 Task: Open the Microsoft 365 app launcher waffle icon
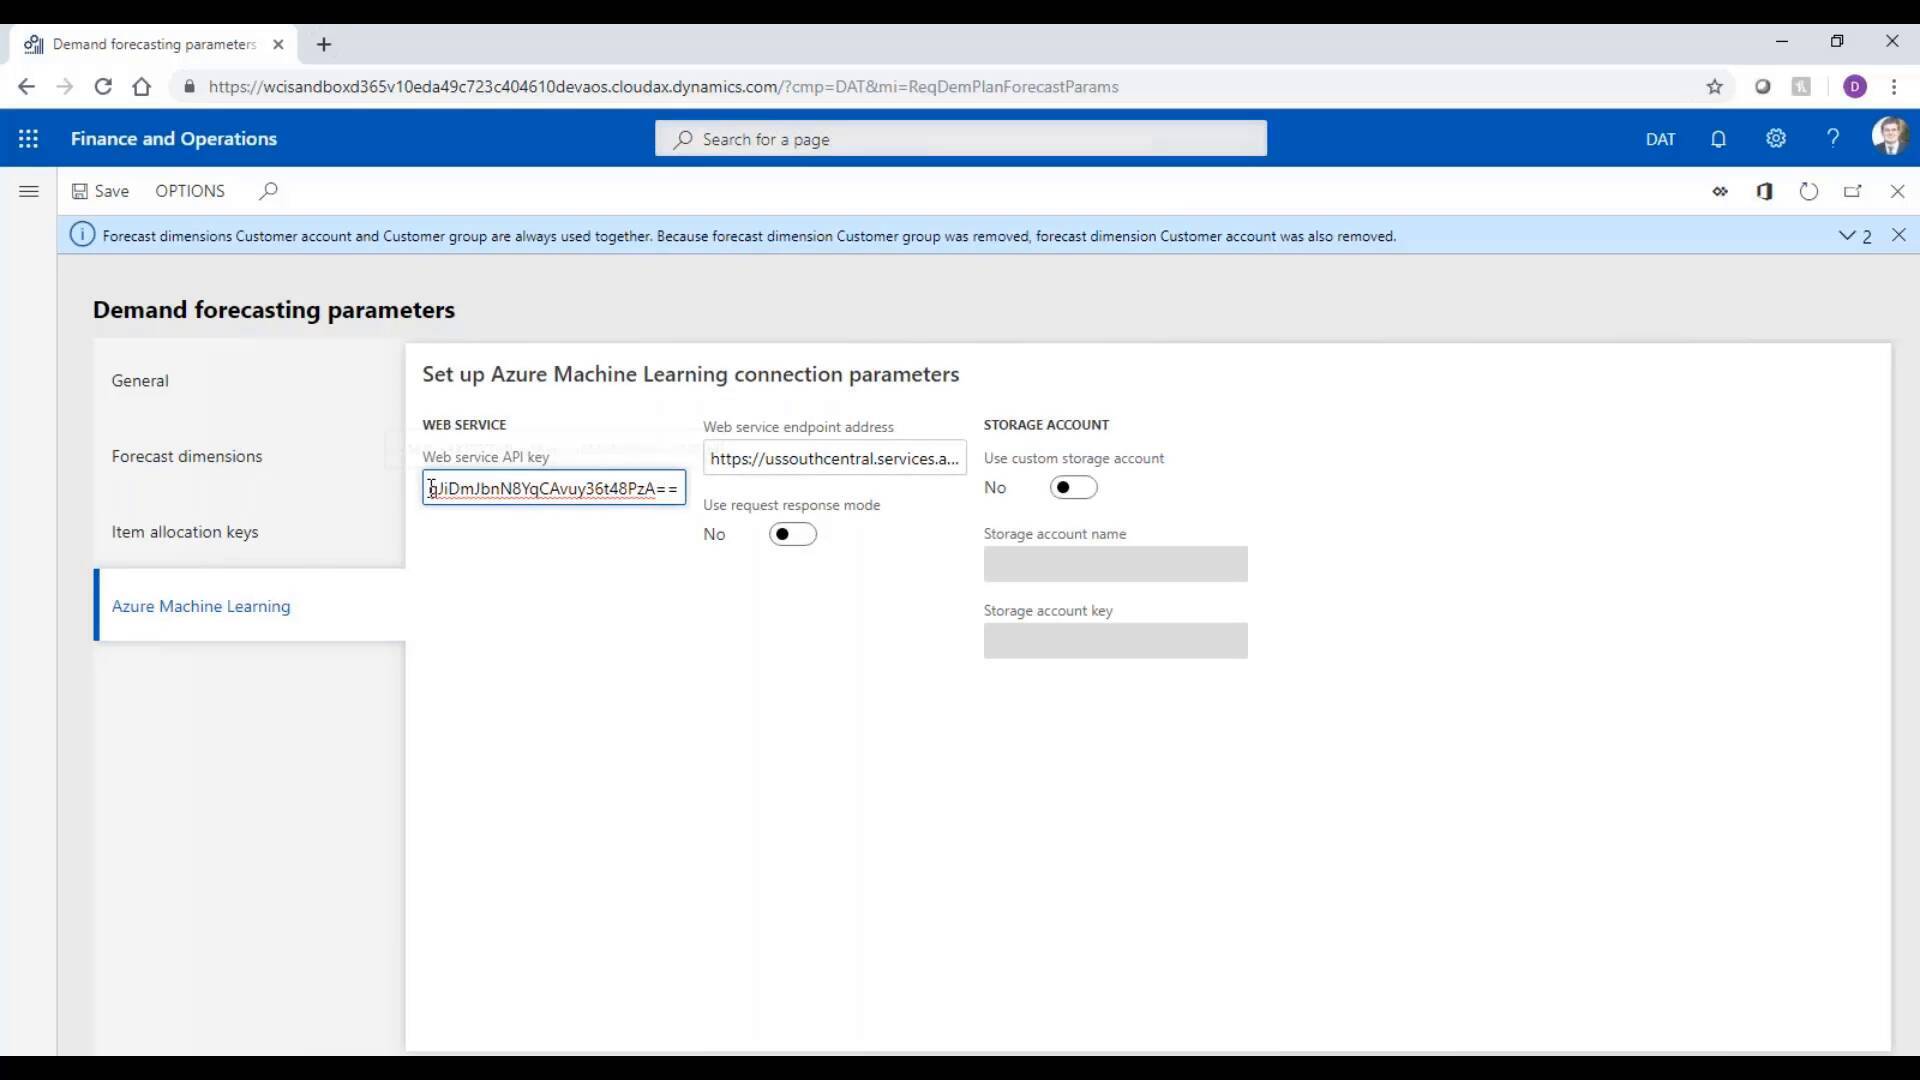[29, 139]
